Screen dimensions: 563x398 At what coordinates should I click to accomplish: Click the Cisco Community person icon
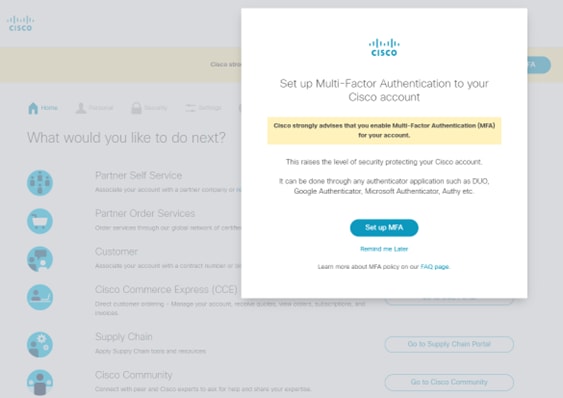[x=40, y=382]
